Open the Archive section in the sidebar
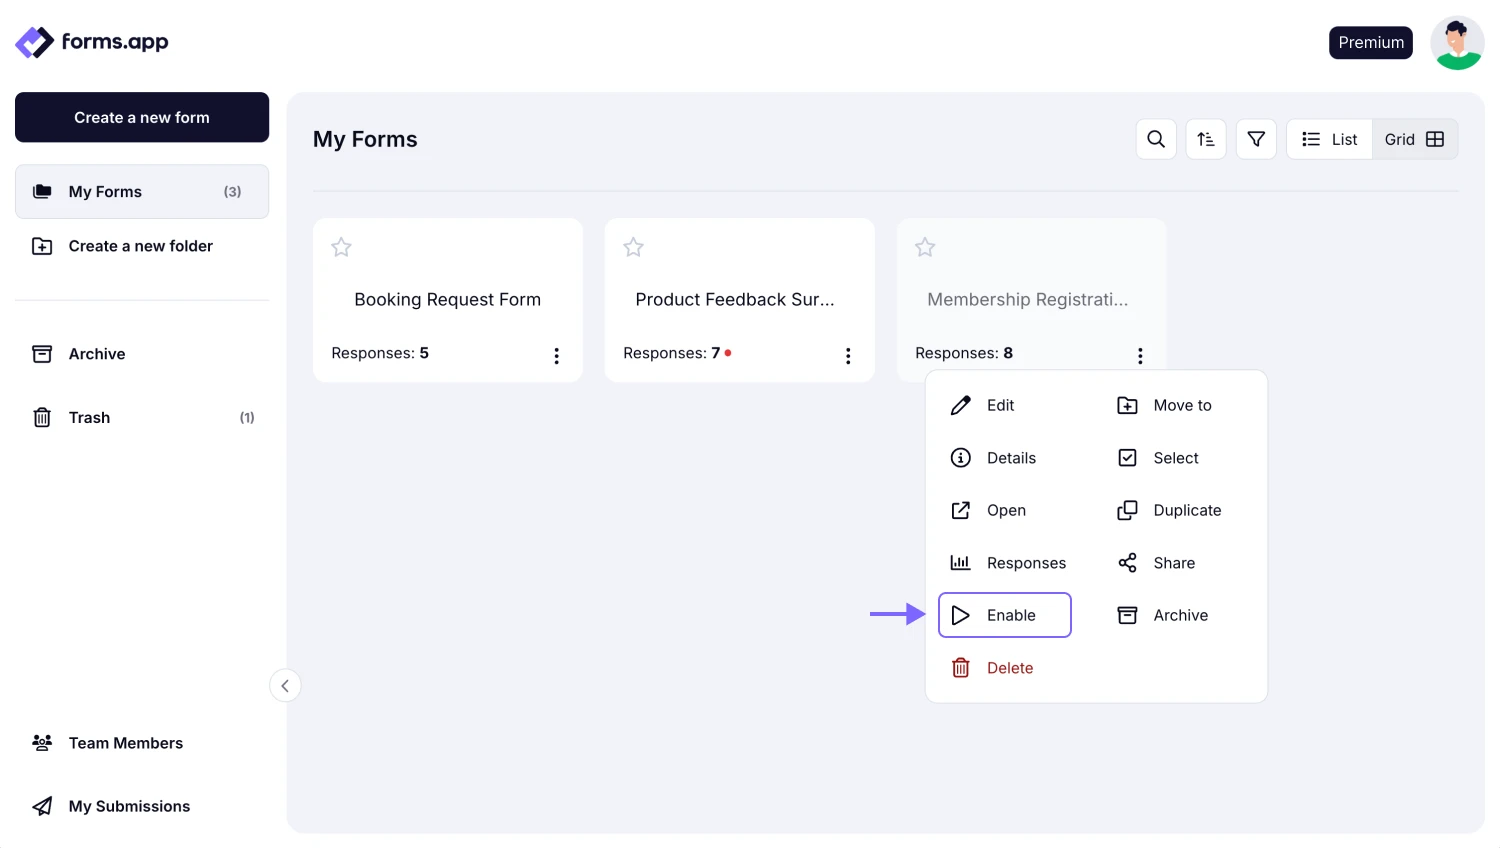The image size is (1500, 848). [x=96, y=353]
